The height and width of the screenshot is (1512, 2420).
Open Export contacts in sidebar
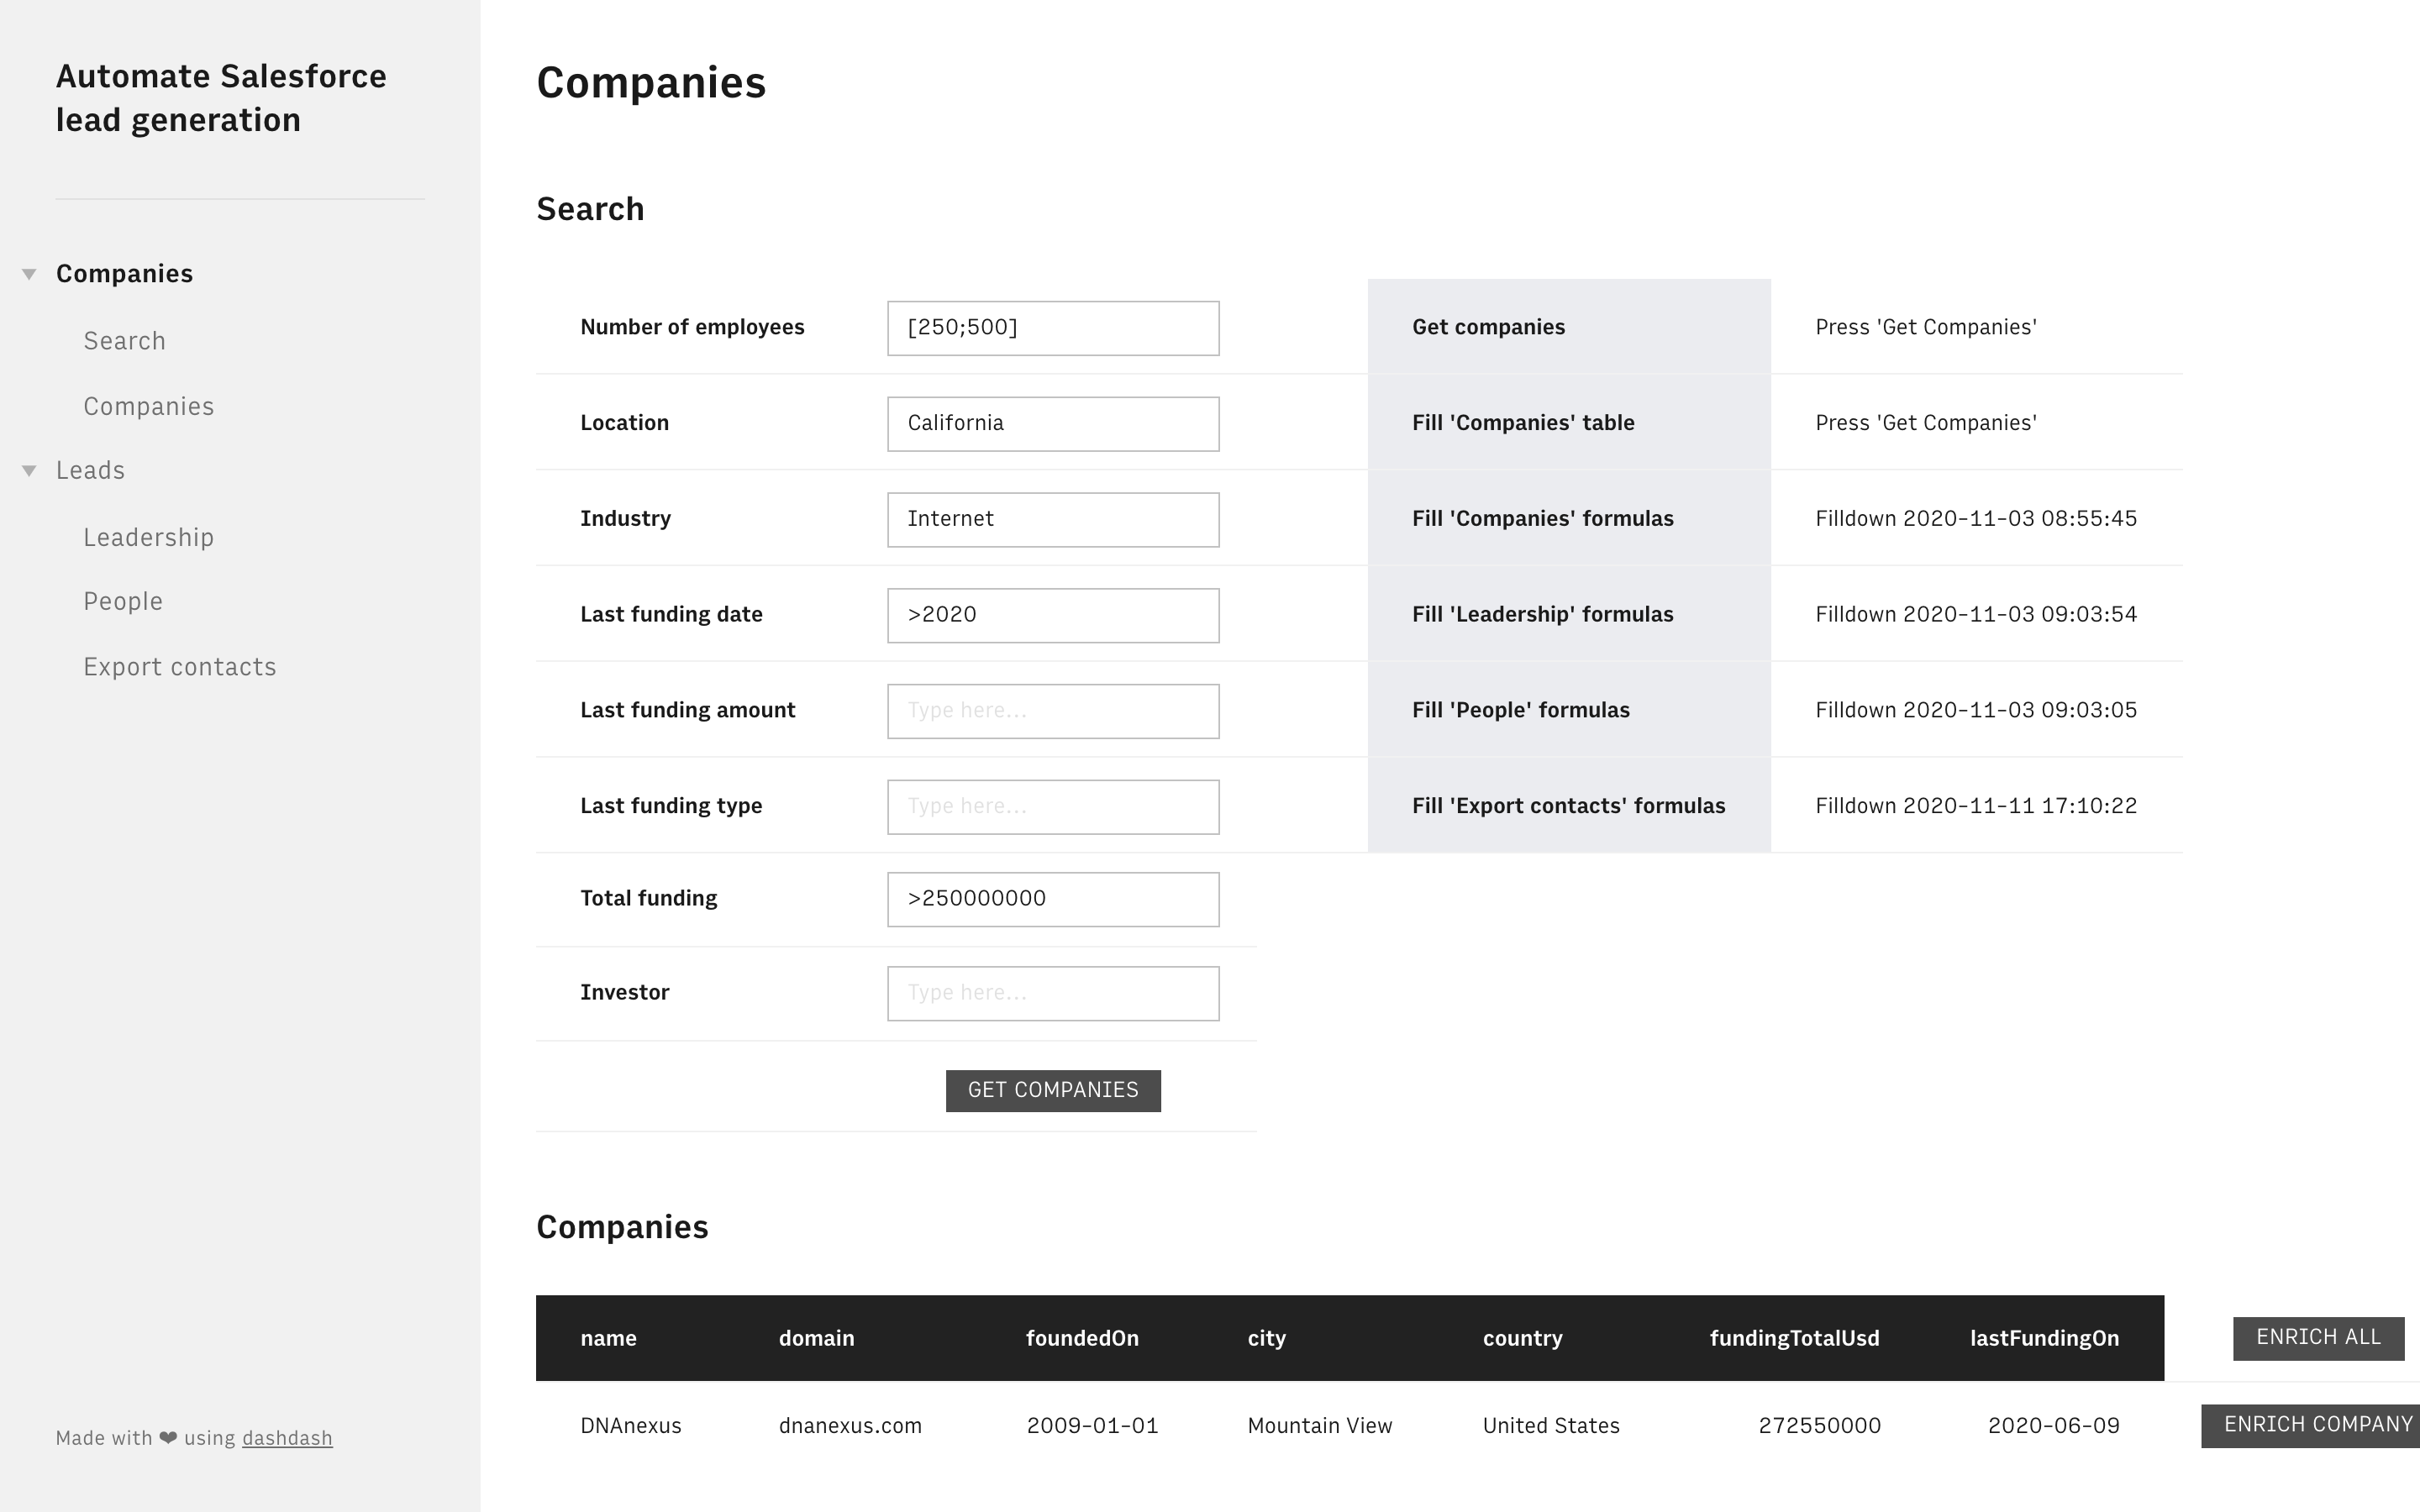click(x=179, y=667)
